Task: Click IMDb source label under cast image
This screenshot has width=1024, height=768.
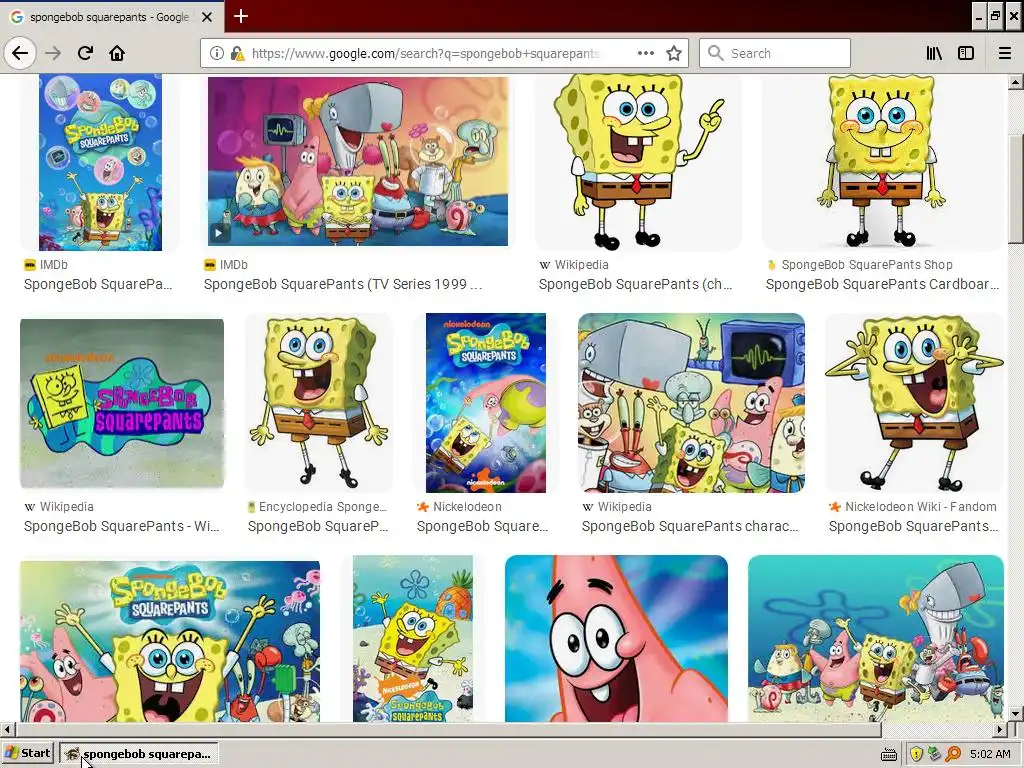Action: tap(233, 264)
